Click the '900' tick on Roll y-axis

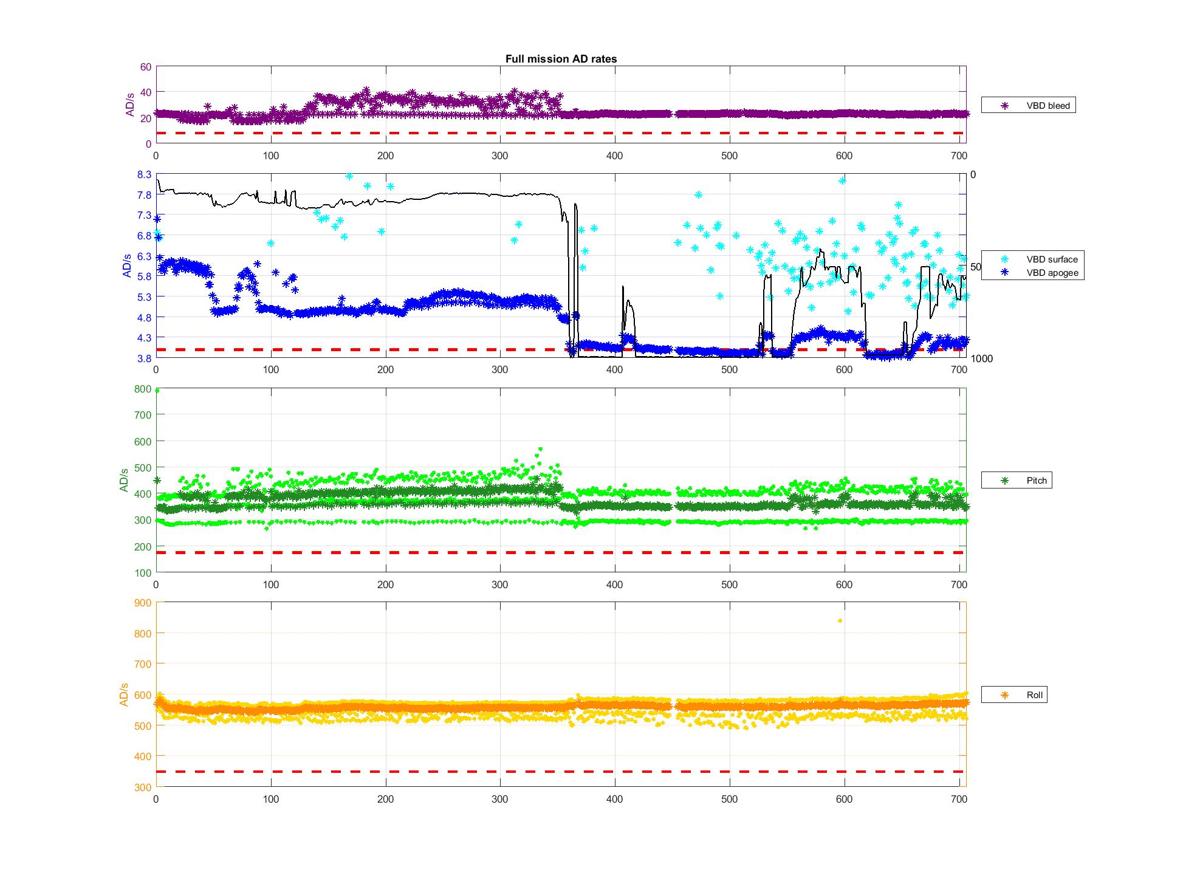144,602
